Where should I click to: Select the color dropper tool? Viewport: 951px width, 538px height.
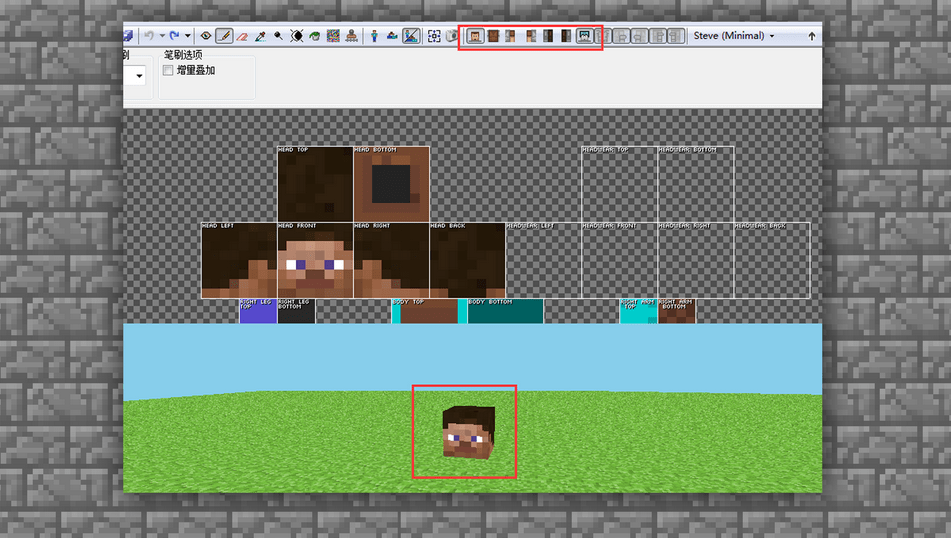click(260, 36)
